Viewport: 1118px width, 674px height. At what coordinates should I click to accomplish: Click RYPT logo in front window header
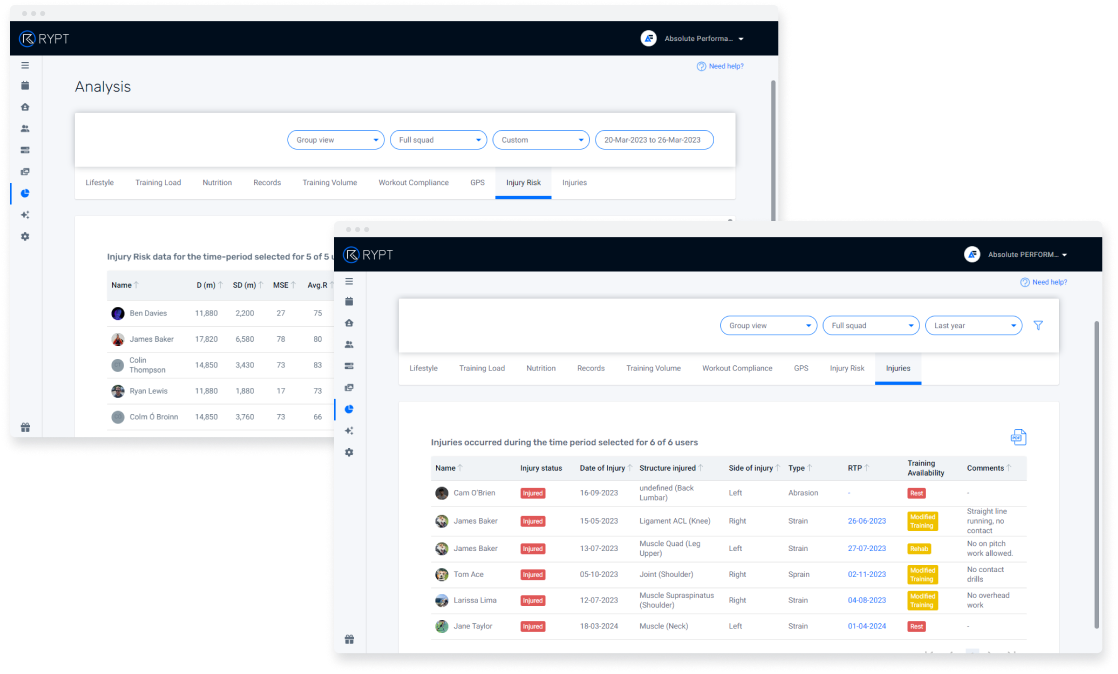click(x=368, y=255)
